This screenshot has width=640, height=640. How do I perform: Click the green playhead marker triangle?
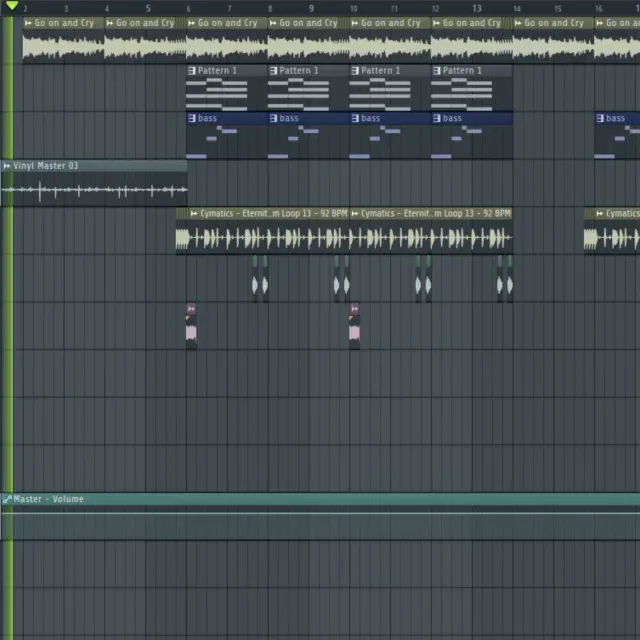point(12,6)
